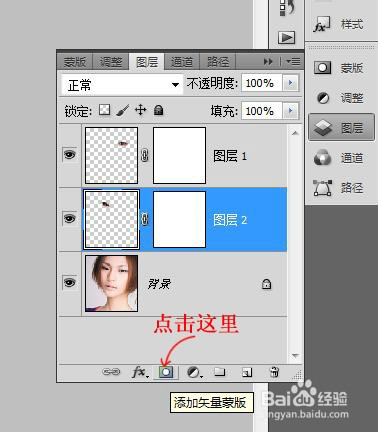This screenshot has height=432, width=378.
Task: Click the create new layer icon
Action: pos(247,372)
